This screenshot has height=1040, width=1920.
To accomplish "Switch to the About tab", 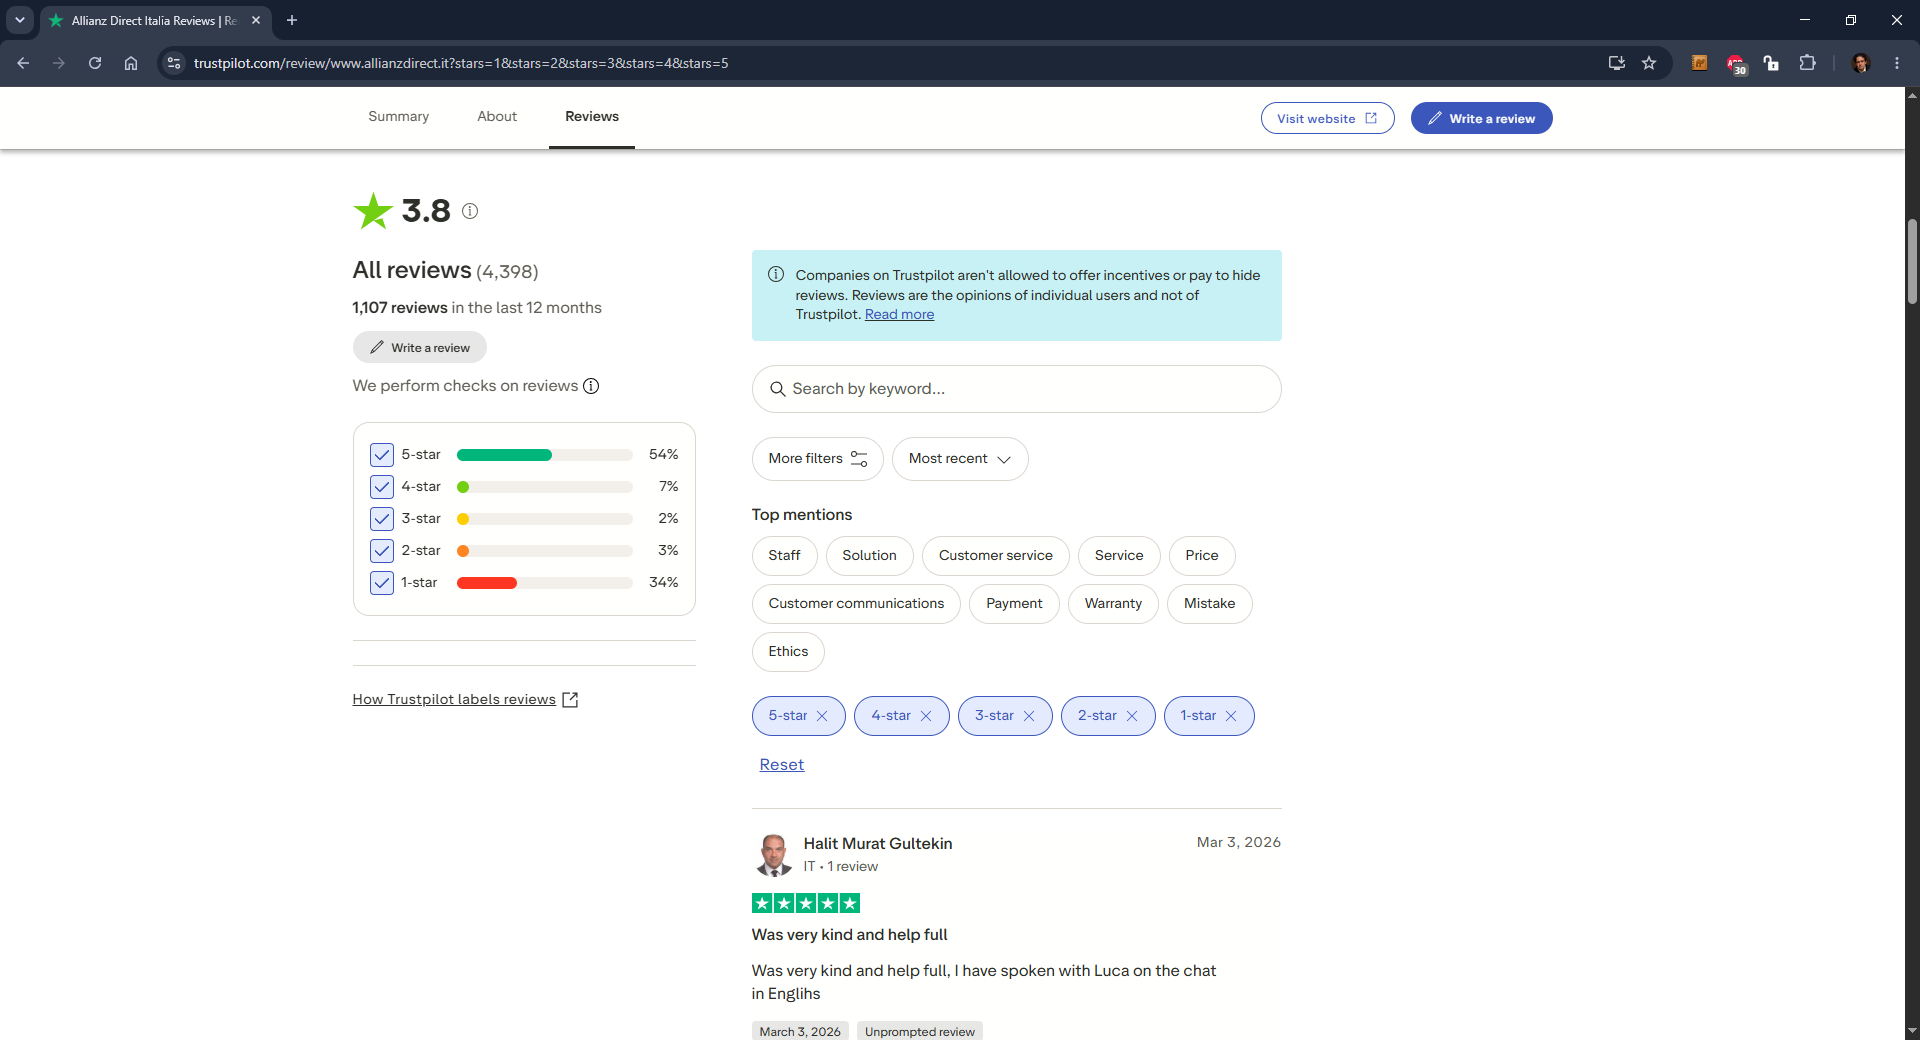I will point(497,117).
